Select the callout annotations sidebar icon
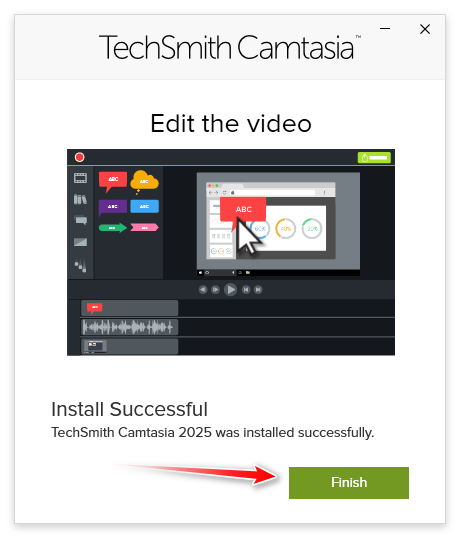The width and height of the screenshot is (460, 538). click(x=81, y=220)
